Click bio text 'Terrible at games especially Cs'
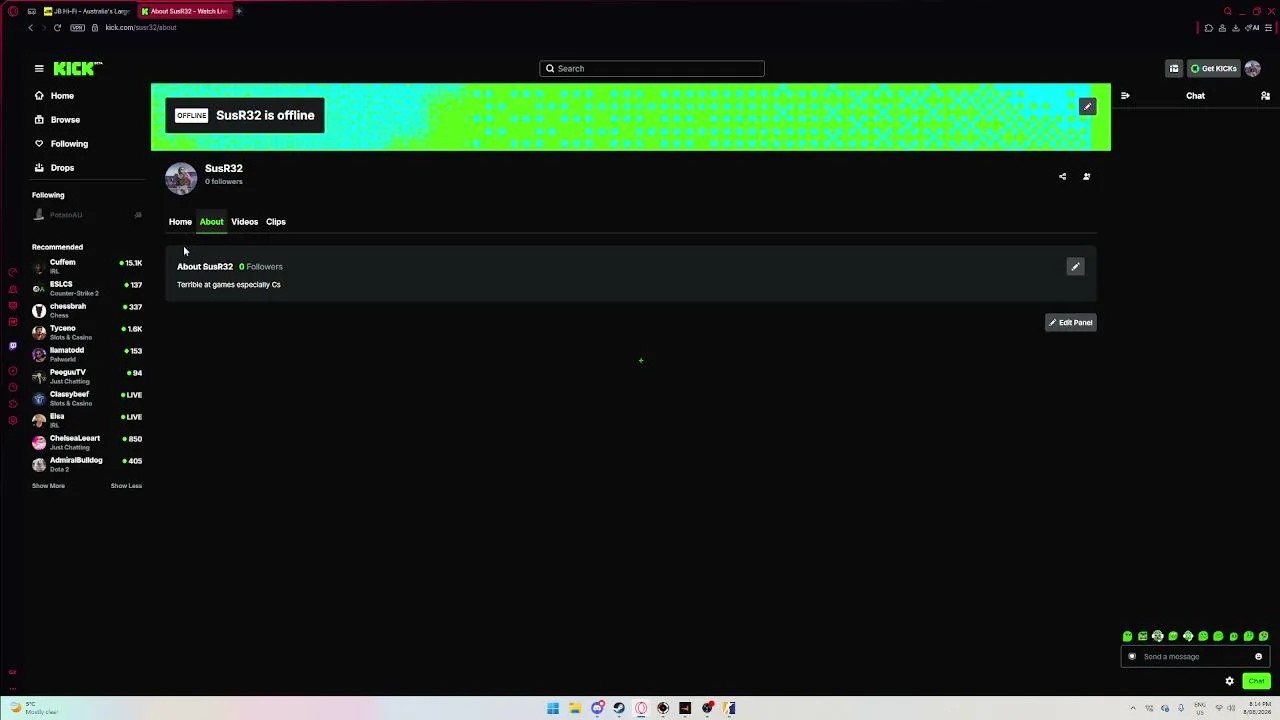This screenshot has width=1280, height=720. coord(229,285)
